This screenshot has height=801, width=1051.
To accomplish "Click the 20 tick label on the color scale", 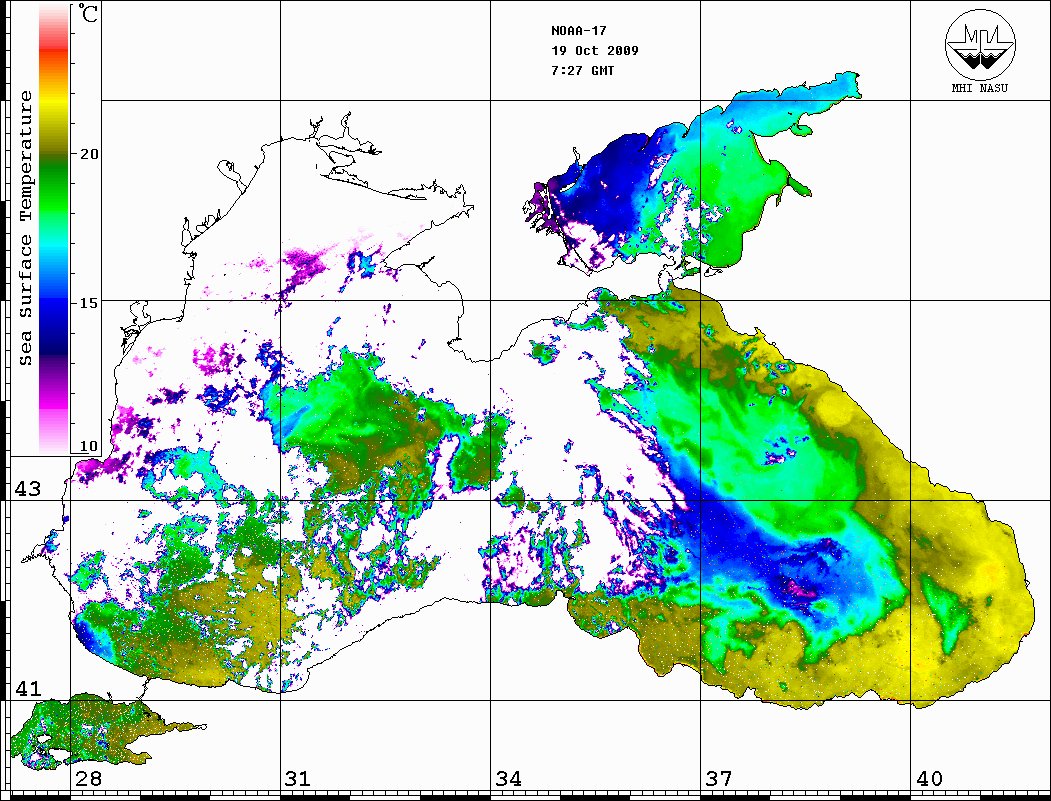I will click(88, 154).
